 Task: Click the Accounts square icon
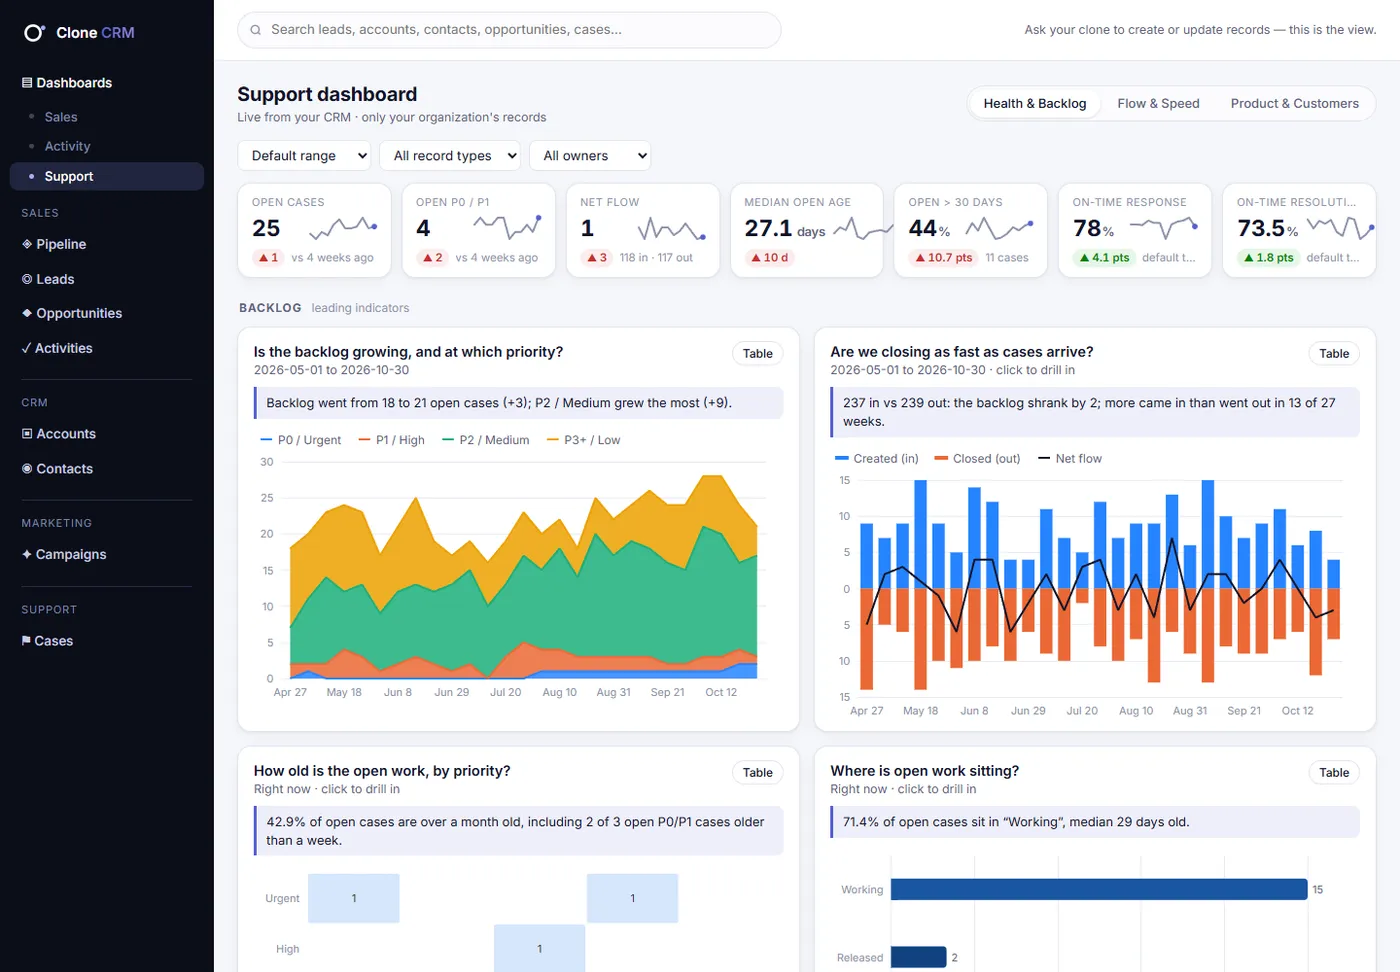pos(27,434)
